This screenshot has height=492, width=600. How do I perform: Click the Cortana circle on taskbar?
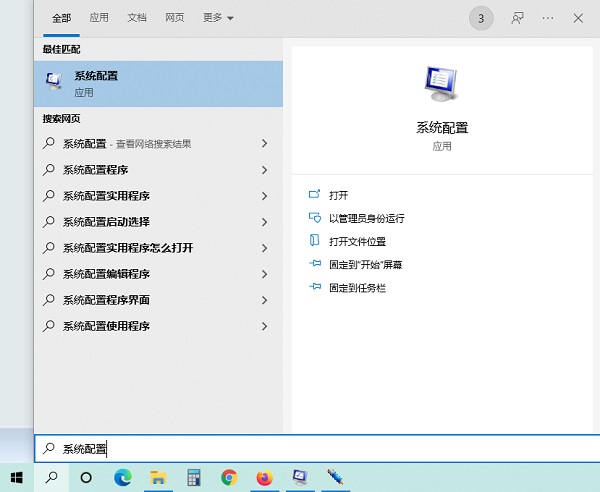coord(86,478)
